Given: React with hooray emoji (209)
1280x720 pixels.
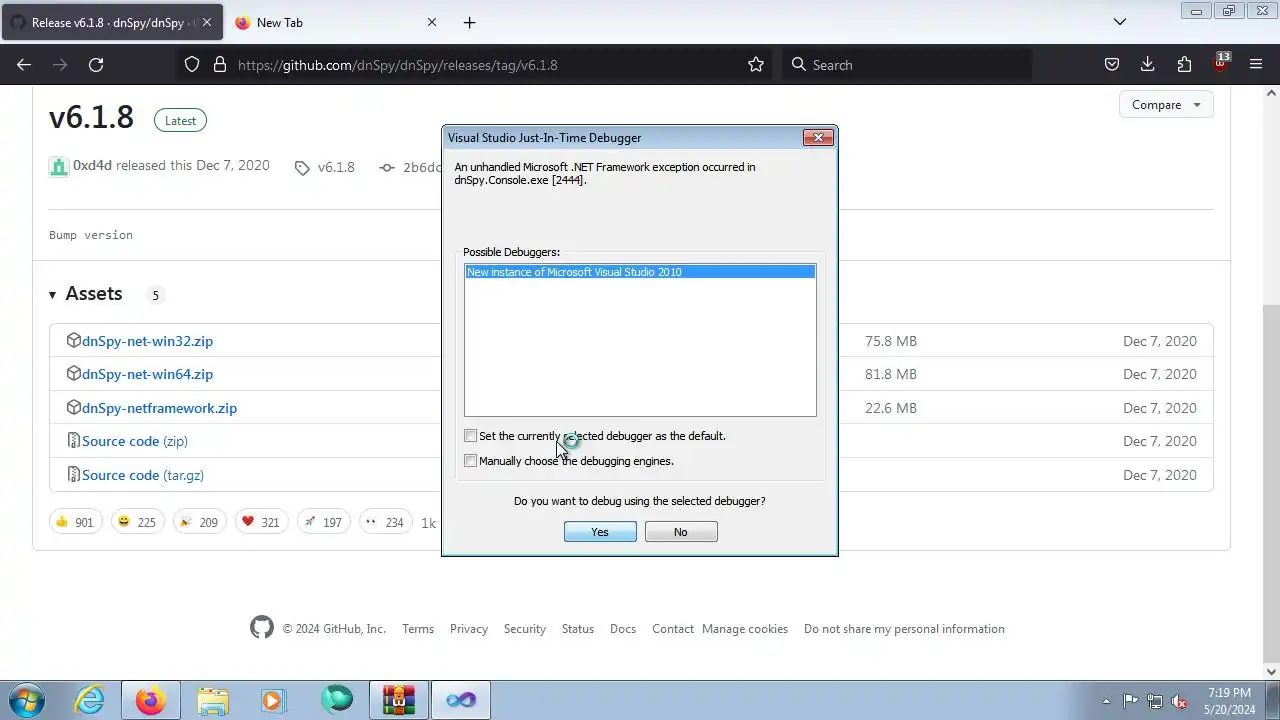Looking at the screenshot, I should pyautogui.click(x=200, y=522).
